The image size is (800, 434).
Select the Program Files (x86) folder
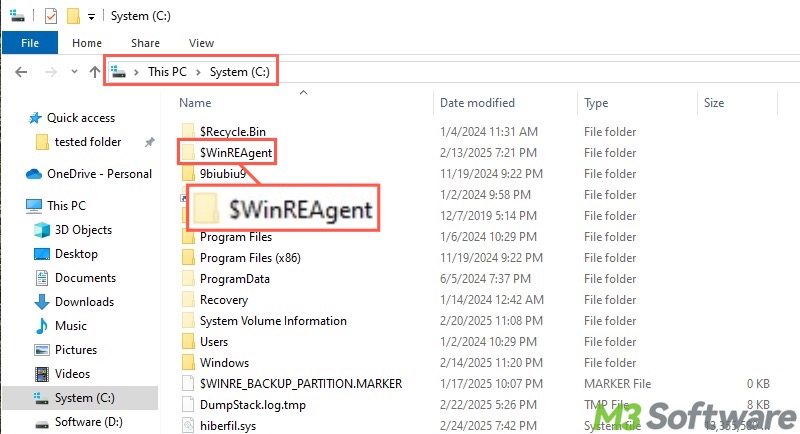click(250, 258)
